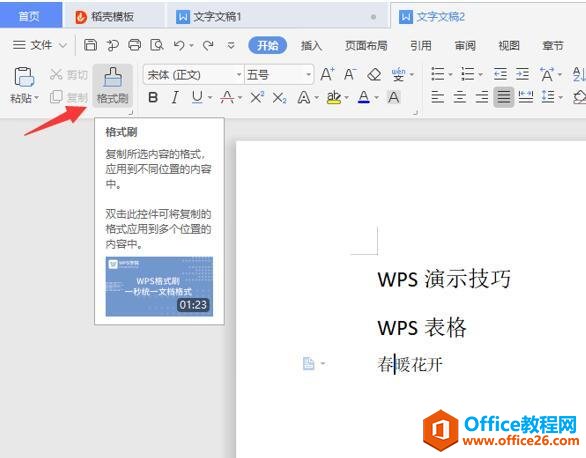Toggle Superscript (X²) formatting
Screen dimensions: 586x458
[x=257, y=98]
